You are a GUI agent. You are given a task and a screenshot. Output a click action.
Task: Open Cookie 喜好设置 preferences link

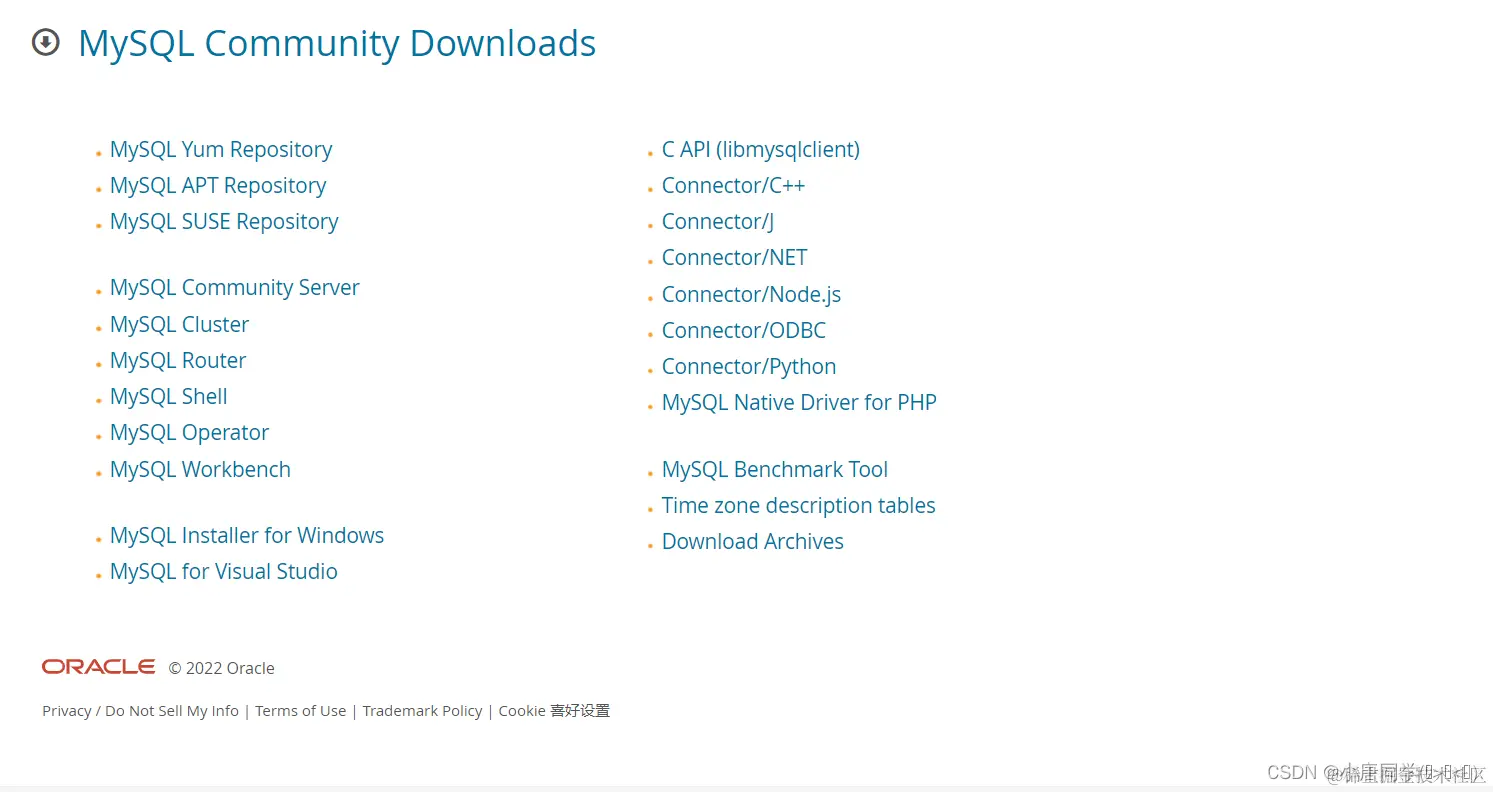point(554,711)
